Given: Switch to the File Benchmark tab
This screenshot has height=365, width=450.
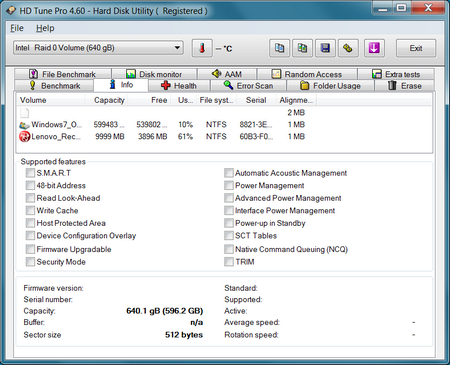Looking at the screenshot, I should pyautogui.click(x=63, y=74).
